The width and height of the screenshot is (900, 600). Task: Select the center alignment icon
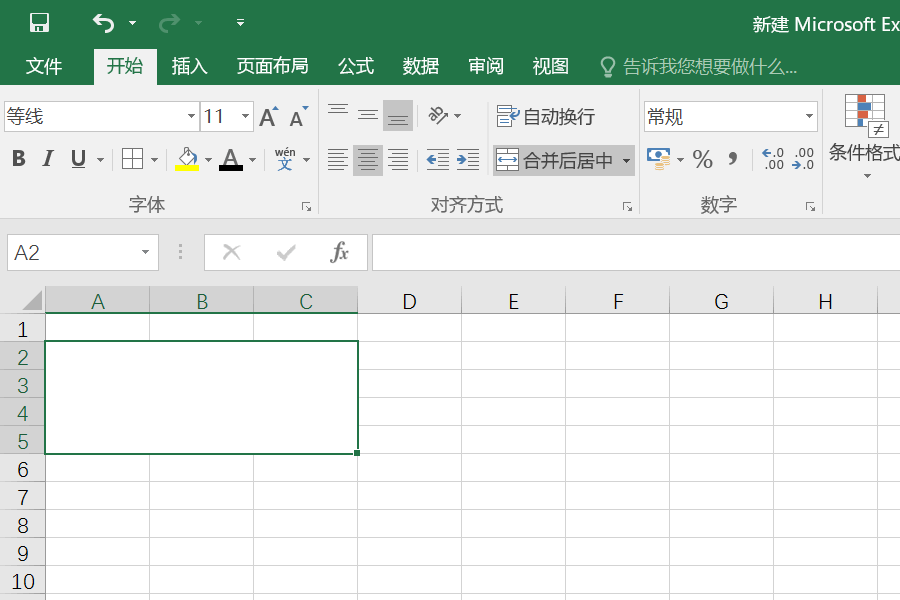[x=367, y=159]
